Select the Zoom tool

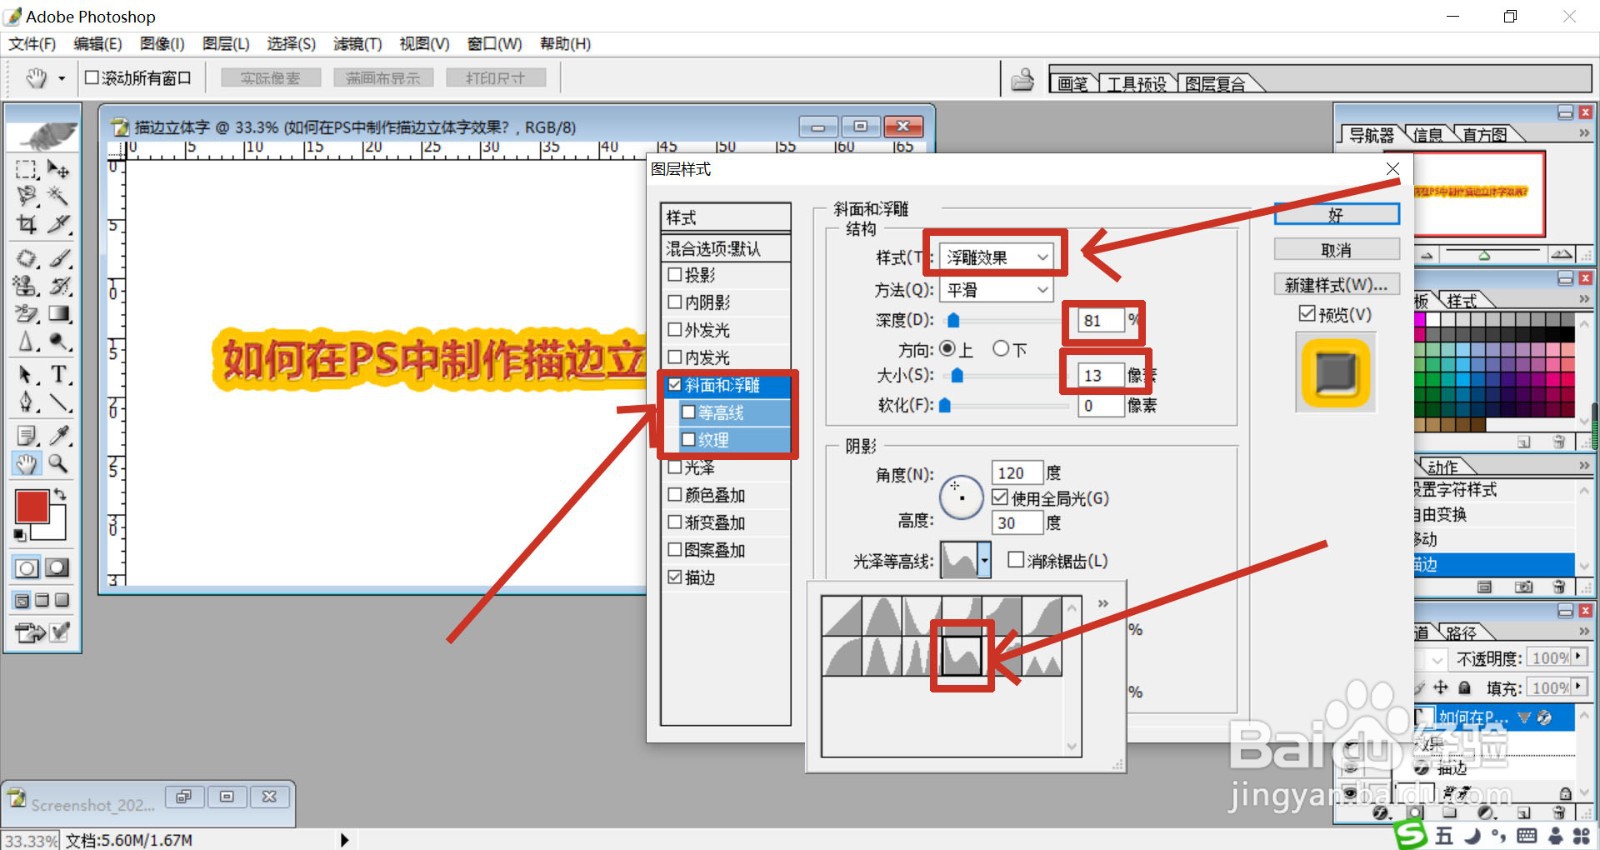59,463
